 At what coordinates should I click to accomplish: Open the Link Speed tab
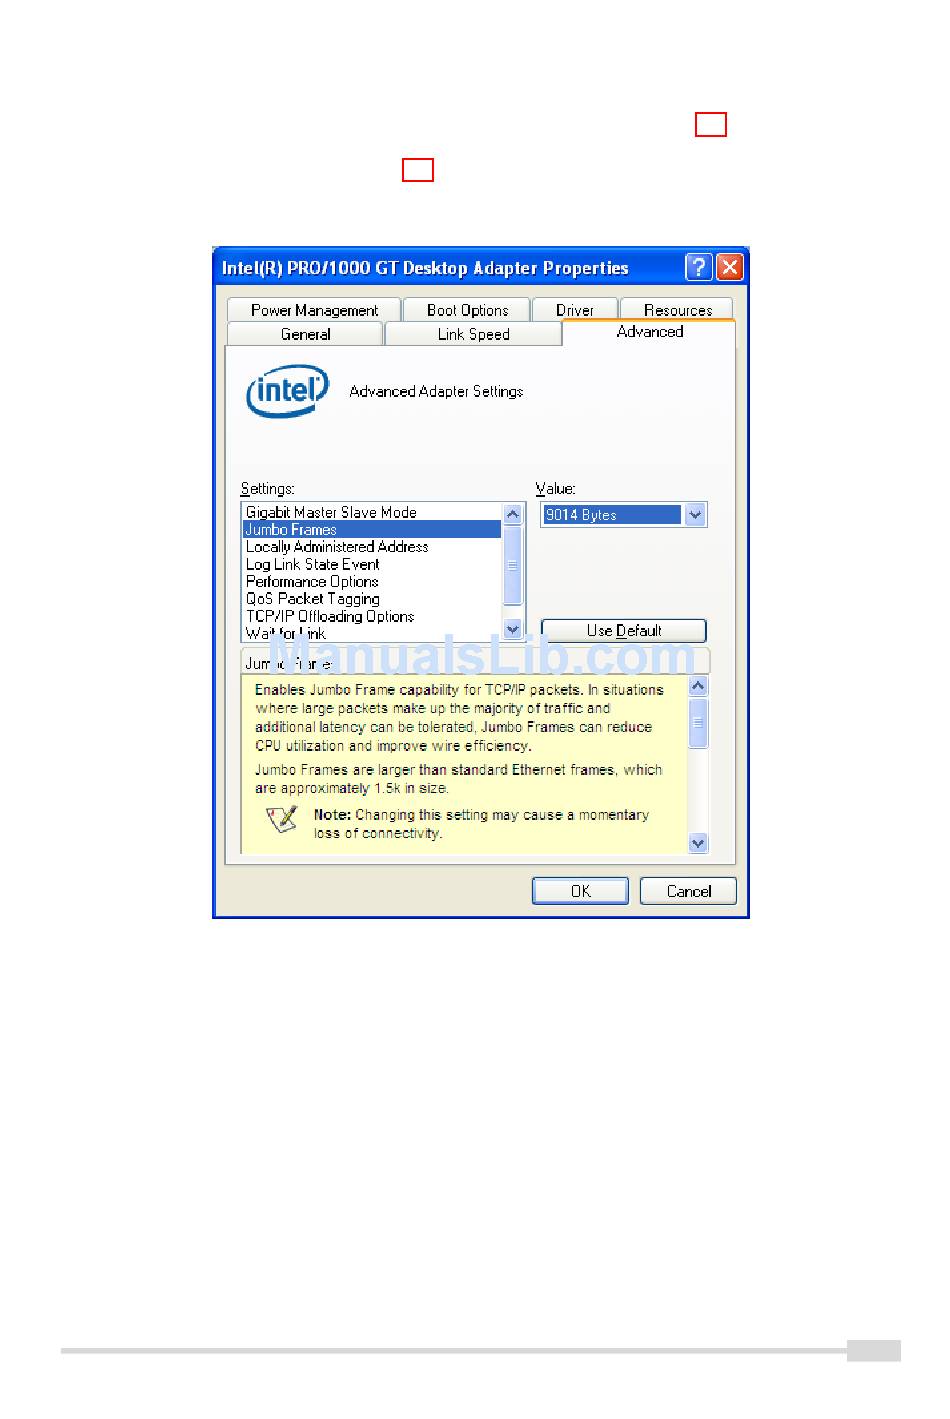[x=474, y=334]
